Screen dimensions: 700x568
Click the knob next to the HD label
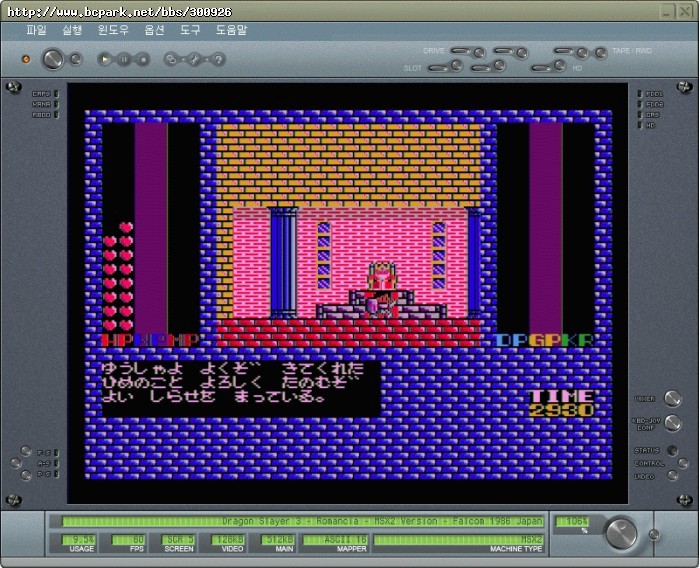560,66
